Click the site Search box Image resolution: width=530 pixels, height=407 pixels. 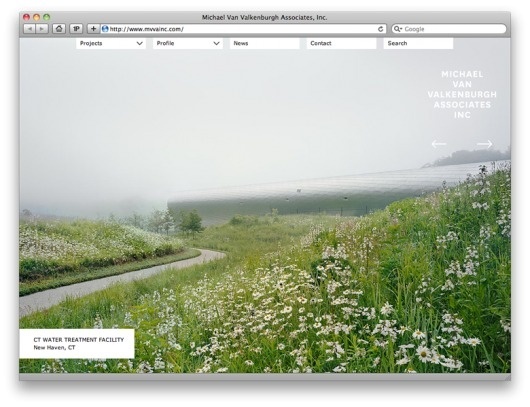(x=418, y=43)
